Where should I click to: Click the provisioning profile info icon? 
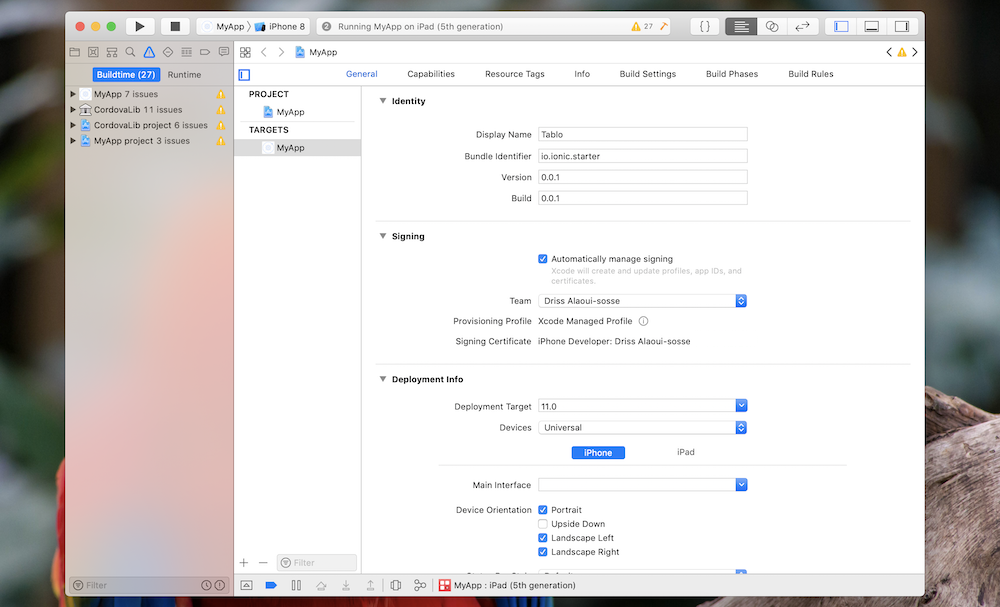pyautogui.click(x=643, y=321)
